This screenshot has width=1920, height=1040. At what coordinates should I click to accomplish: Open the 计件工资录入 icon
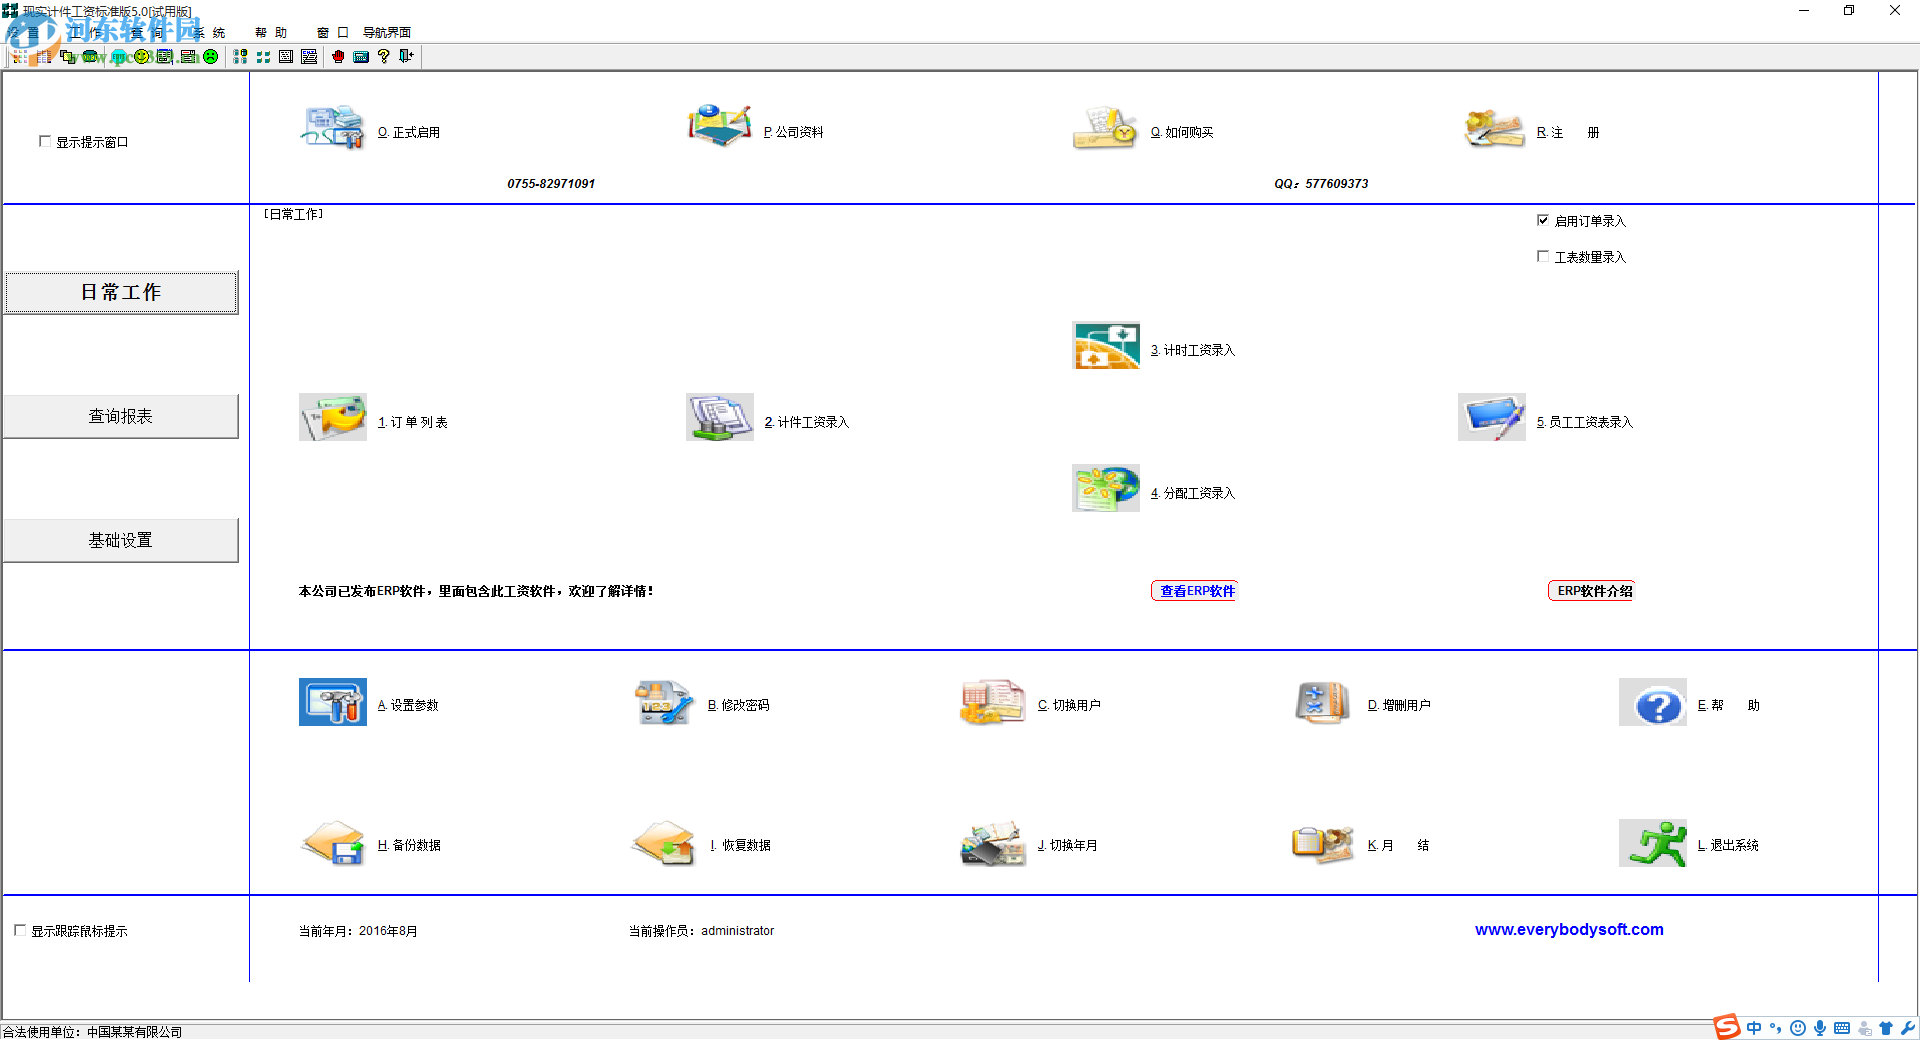point(719,417)
